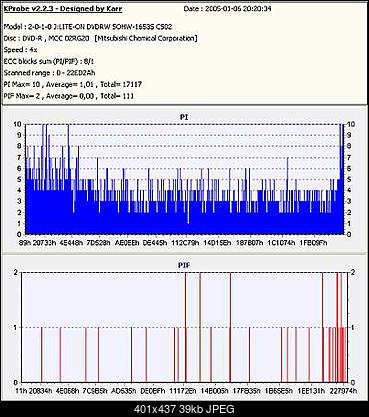Select the Speed 4x line

click(x=20, y=50)
